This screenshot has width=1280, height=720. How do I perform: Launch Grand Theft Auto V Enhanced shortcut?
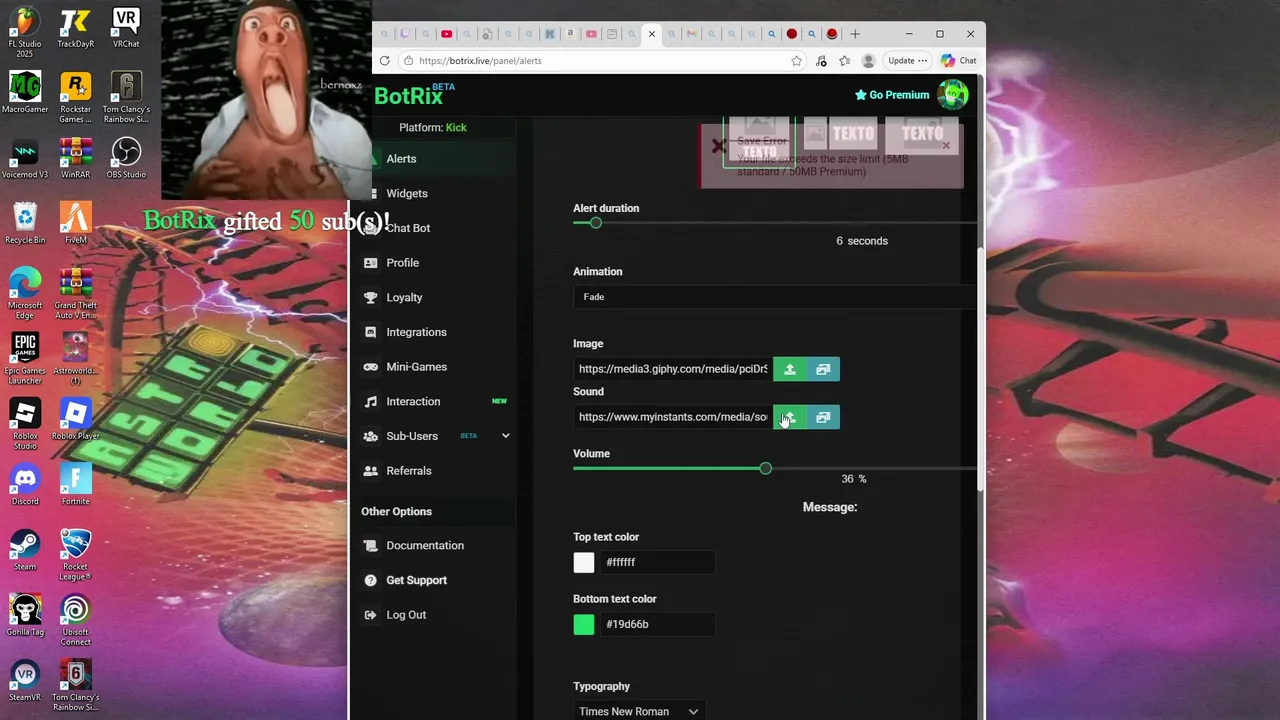click(x=75, y=294)
